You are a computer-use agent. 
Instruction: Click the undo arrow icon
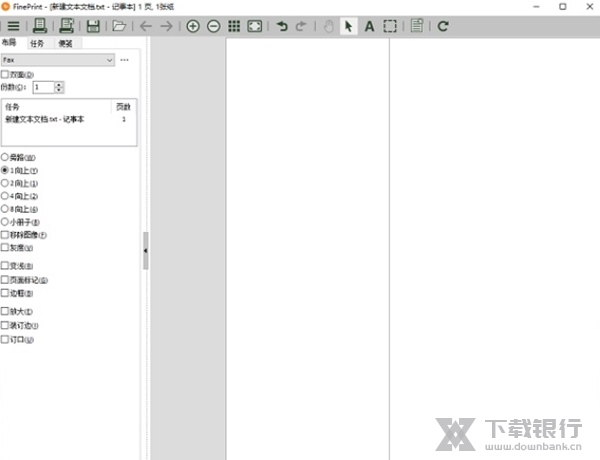[x=281, y=26]
